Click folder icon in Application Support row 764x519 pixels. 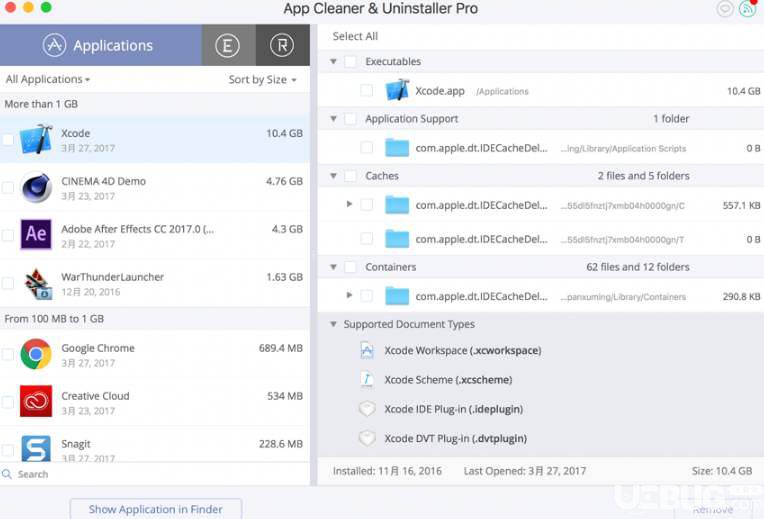[x=397, y=148]
